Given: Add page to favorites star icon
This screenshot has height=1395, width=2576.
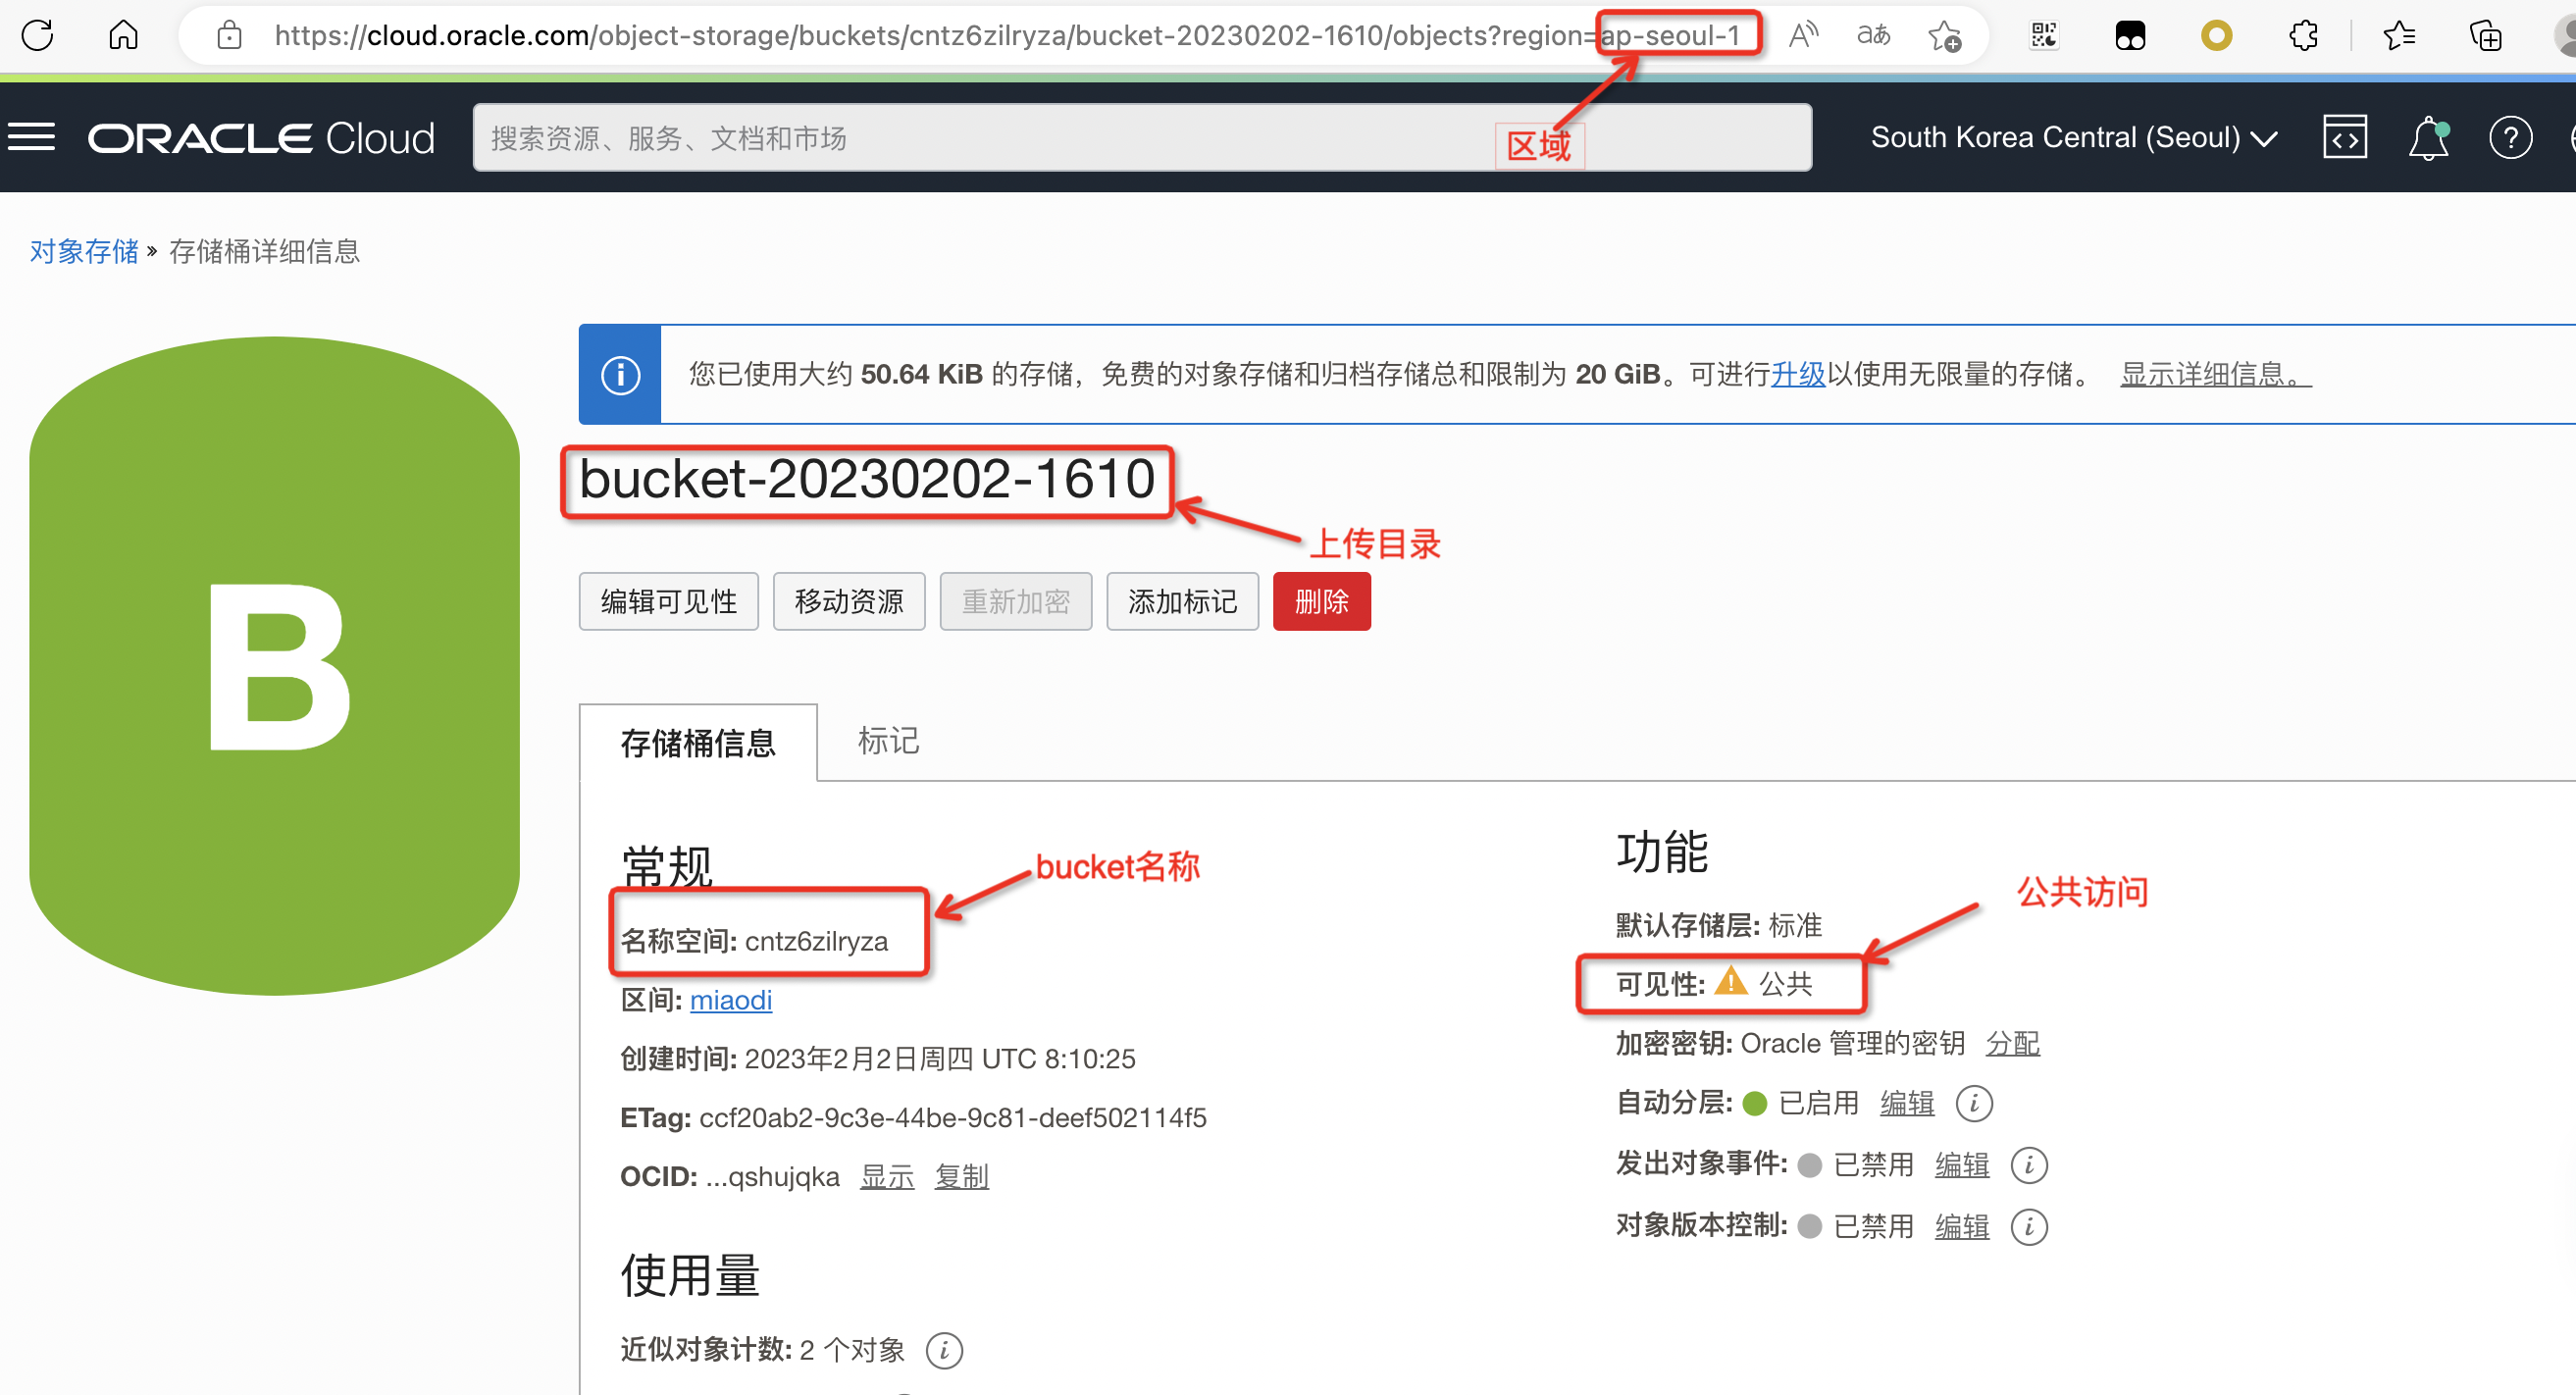Looking at the screenshot, I should point(1944,35).
